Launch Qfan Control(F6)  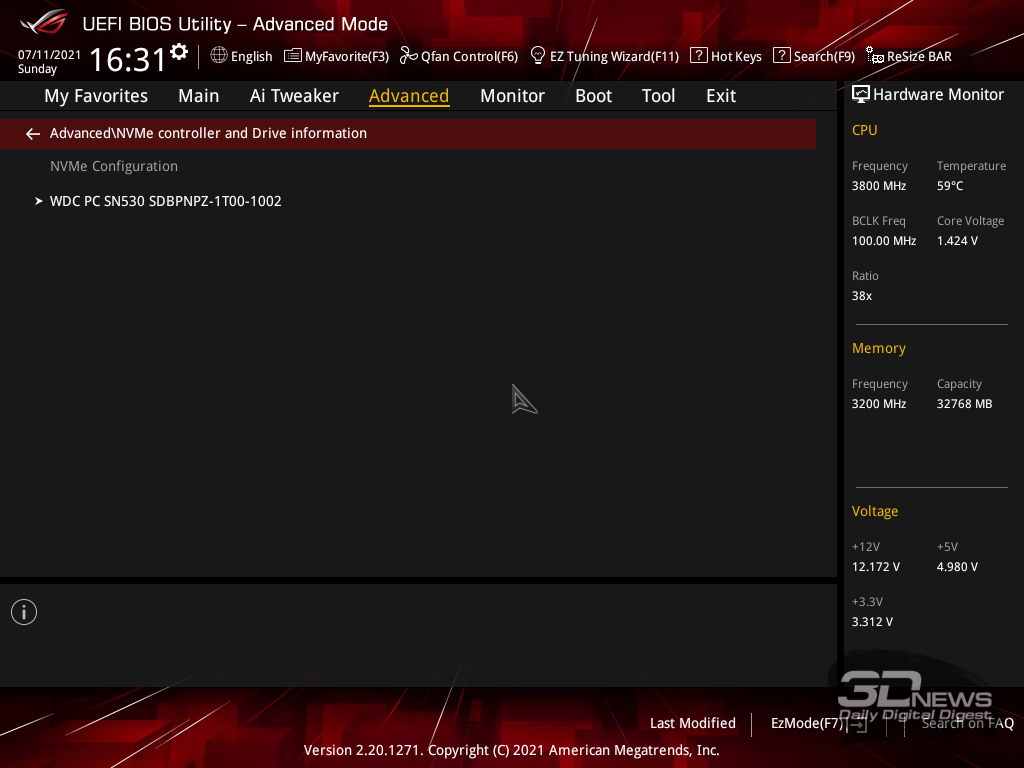point(470,56)
